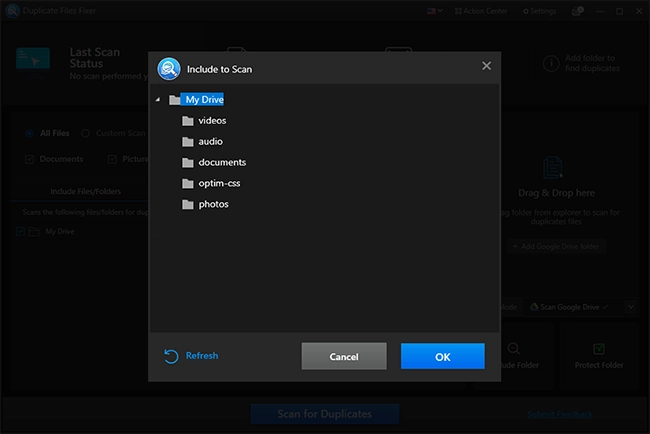Image resolution: width=650 pixels, height=434 pixels.
Task: Click the photos folder icon
Action: click(x=188, y=204)
